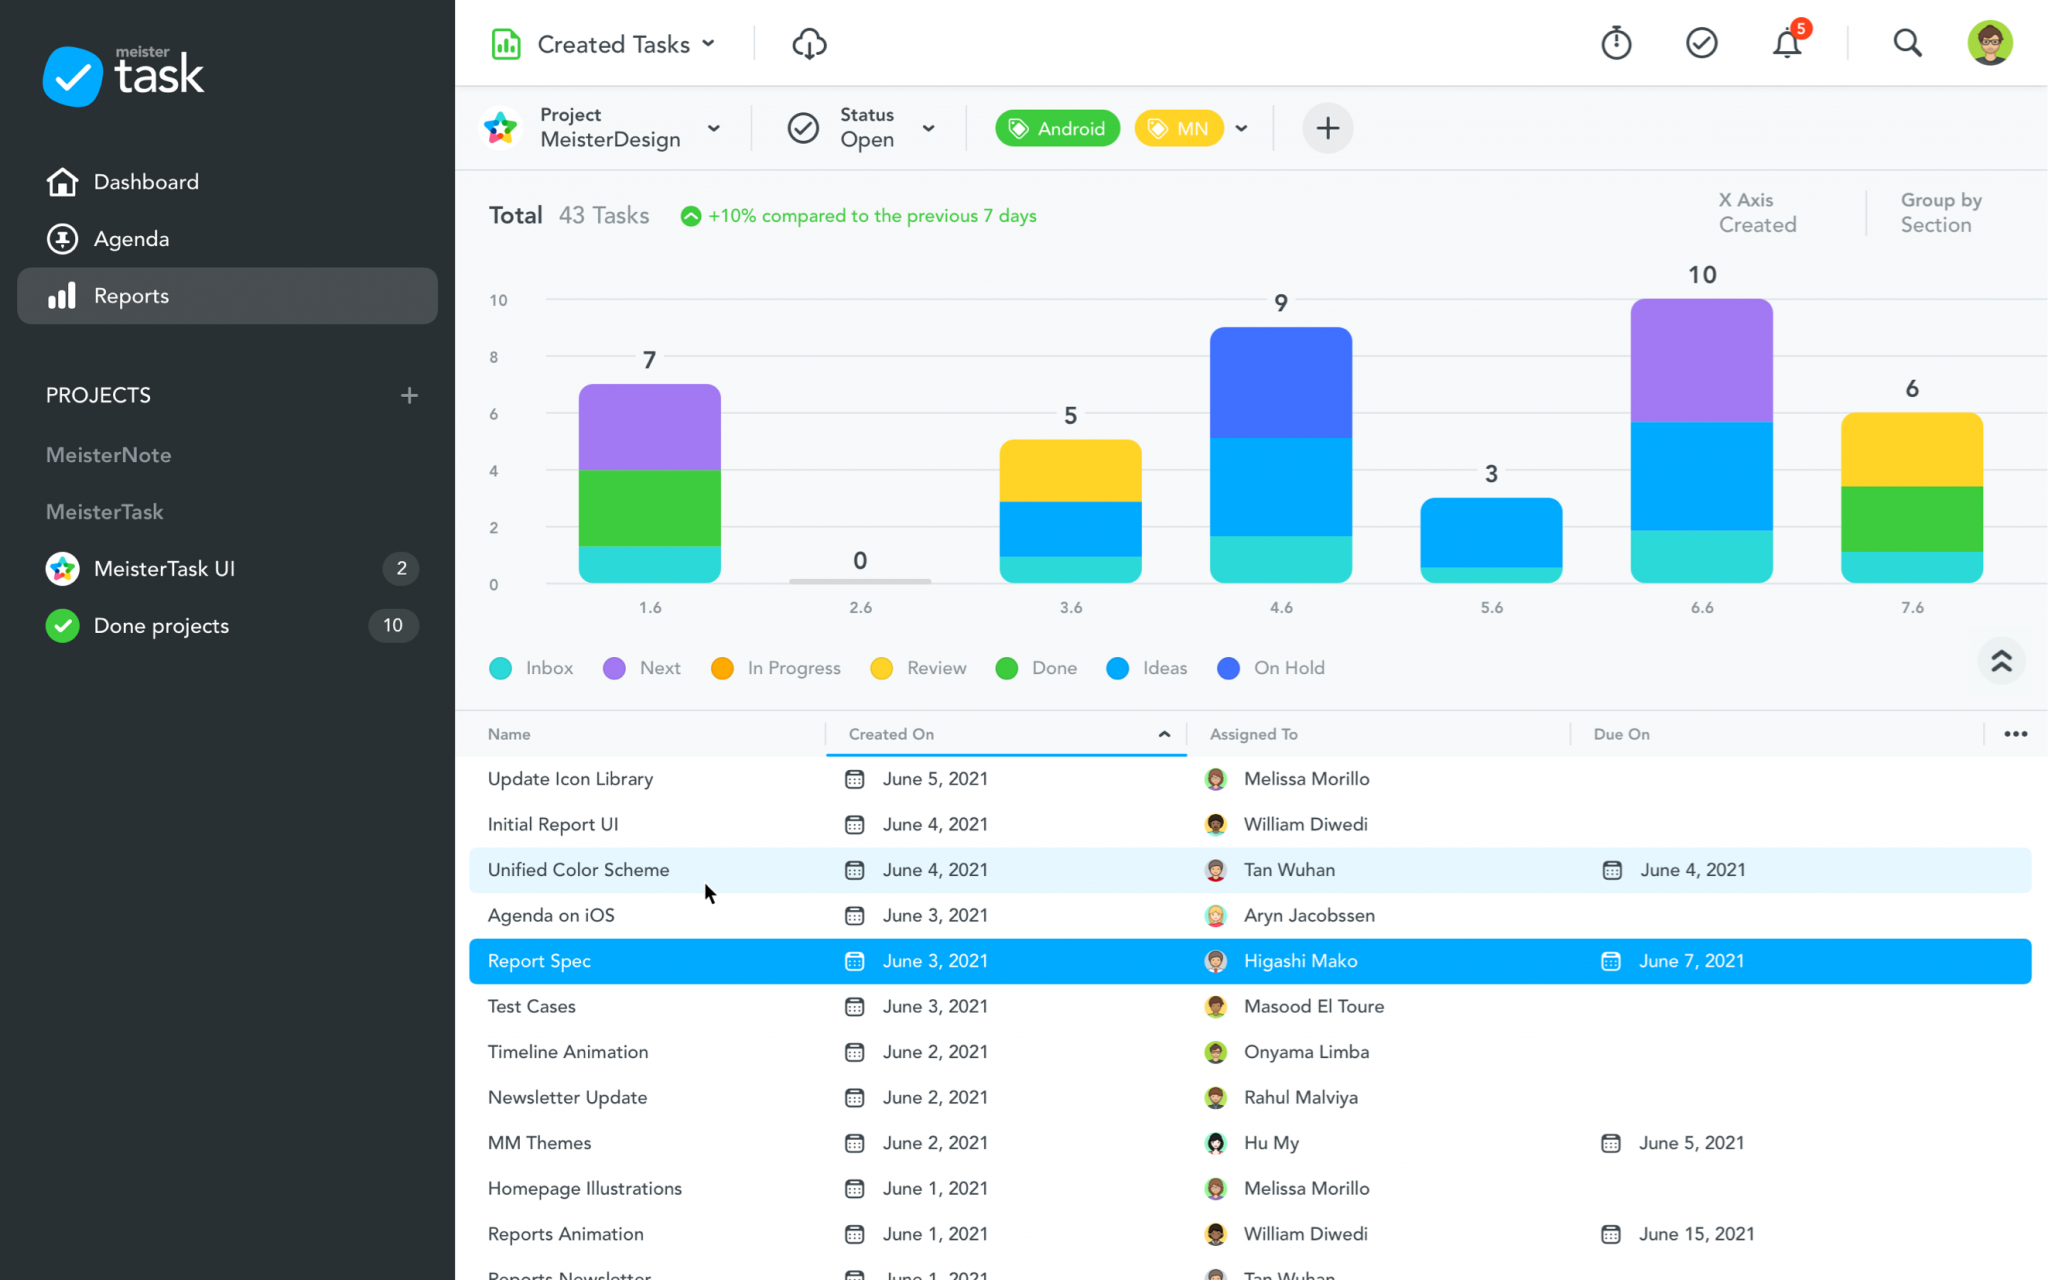Open the Dashboard home icon
Image resolution: width=2048 pixels, height=1280 pixels.
62,182
